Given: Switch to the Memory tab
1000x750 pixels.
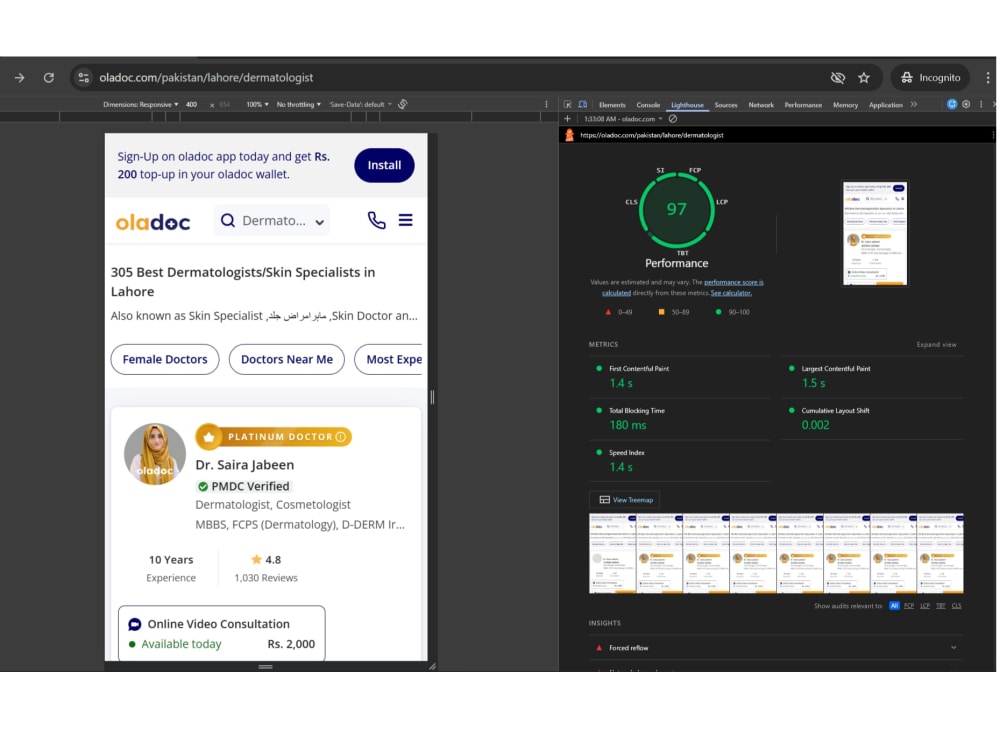Looking at the screenshot, I should pyautogui.click(x=845, y=105).
